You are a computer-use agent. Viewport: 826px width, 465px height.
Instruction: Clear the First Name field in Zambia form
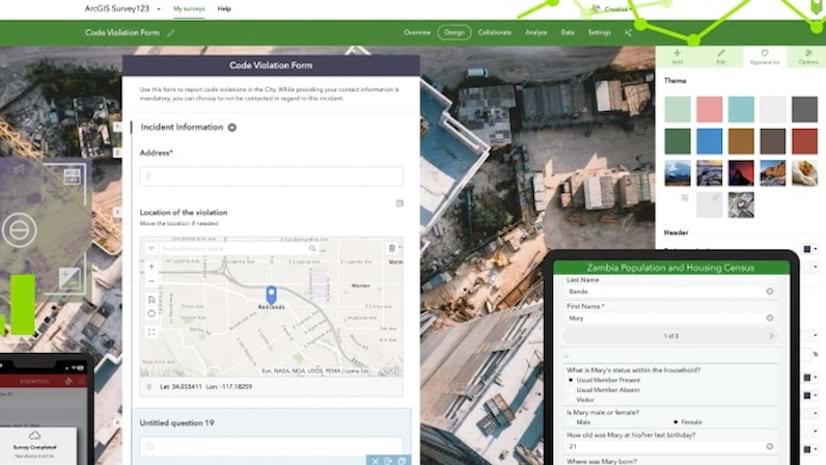pos(770,318)
